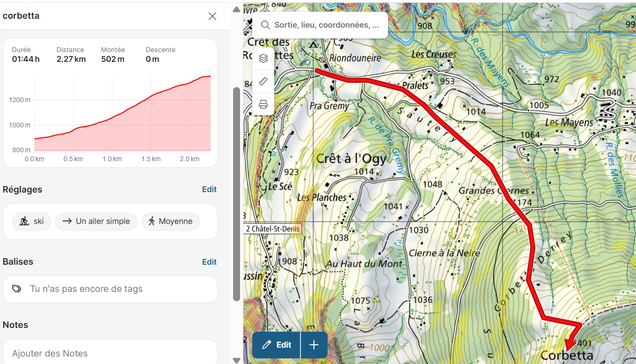
Task: Click the skier icon in ski chip
Action: (24, 221)
